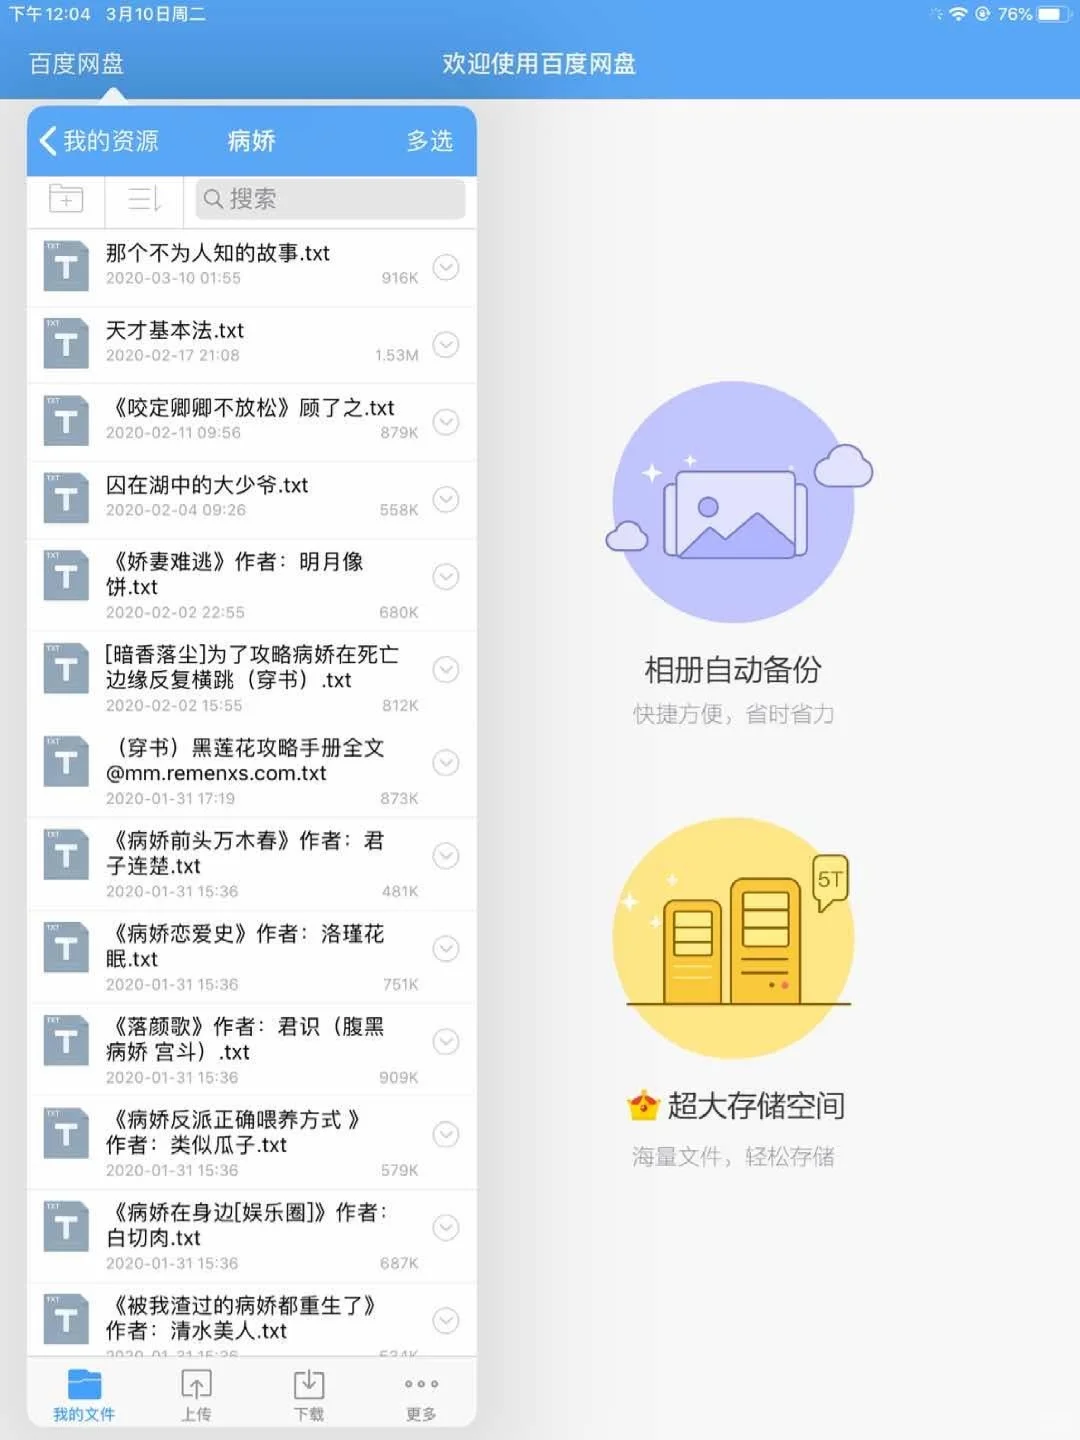Switch to the 我的文件 tab
Screen dimensions: 1080x1440
coord(84,1395)
